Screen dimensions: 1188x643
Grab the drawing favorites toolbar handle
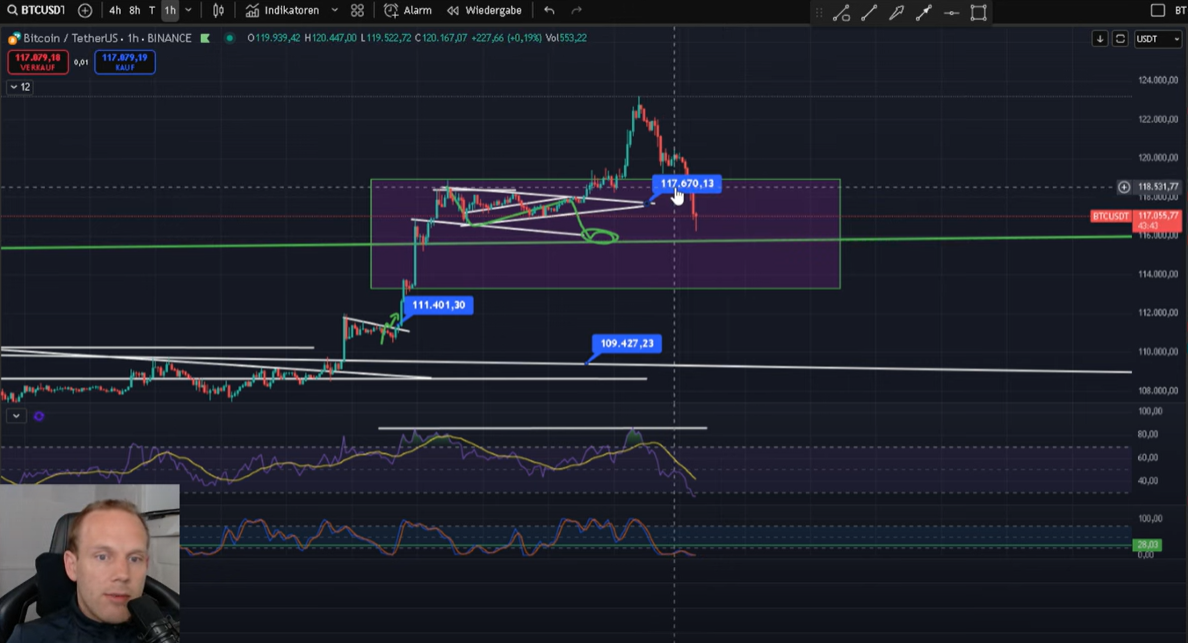tap(819, 12)
